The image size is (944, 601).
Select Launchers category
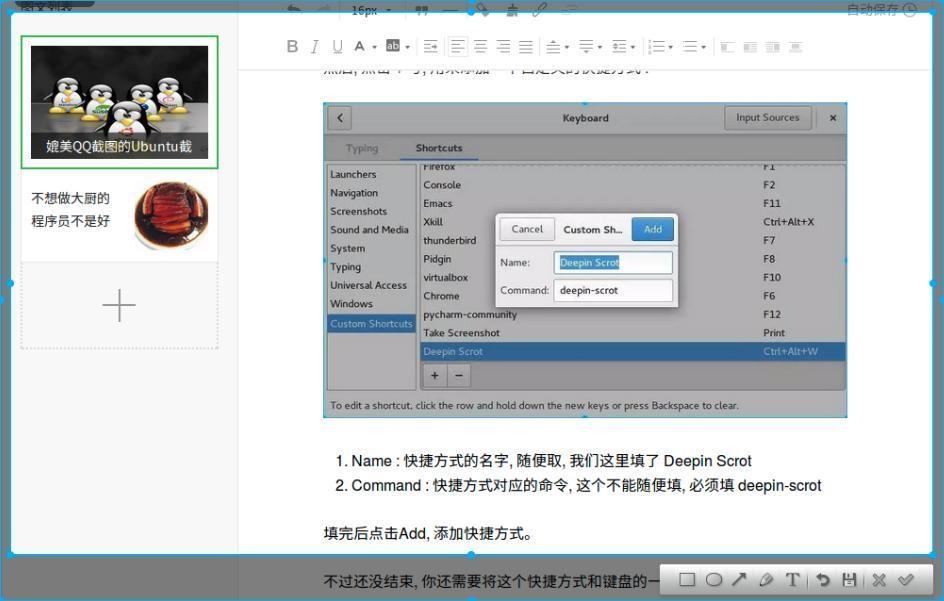[x=353, y=174]
